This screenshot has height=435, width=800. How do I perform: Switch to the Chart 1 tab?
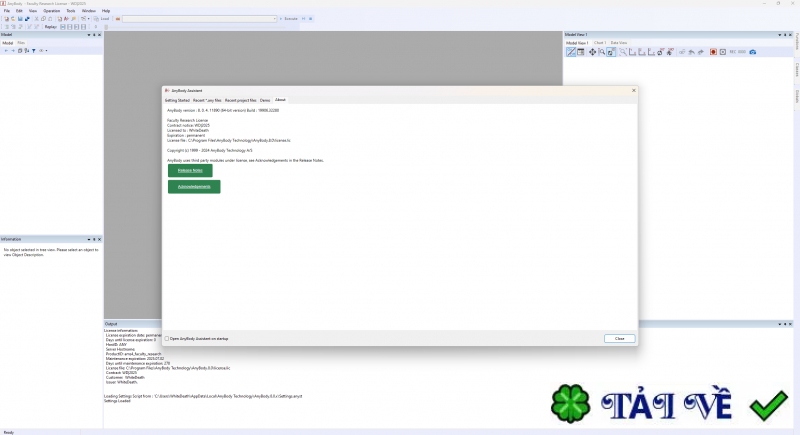600,43
